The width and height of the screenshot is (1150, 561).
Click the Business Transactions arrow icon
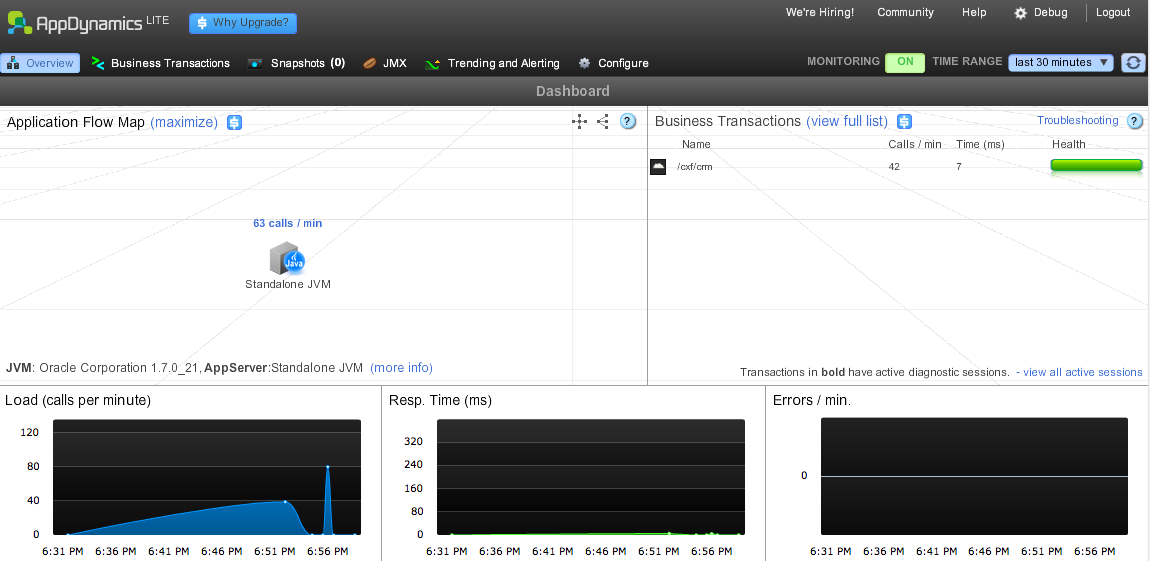click(98, 63)
